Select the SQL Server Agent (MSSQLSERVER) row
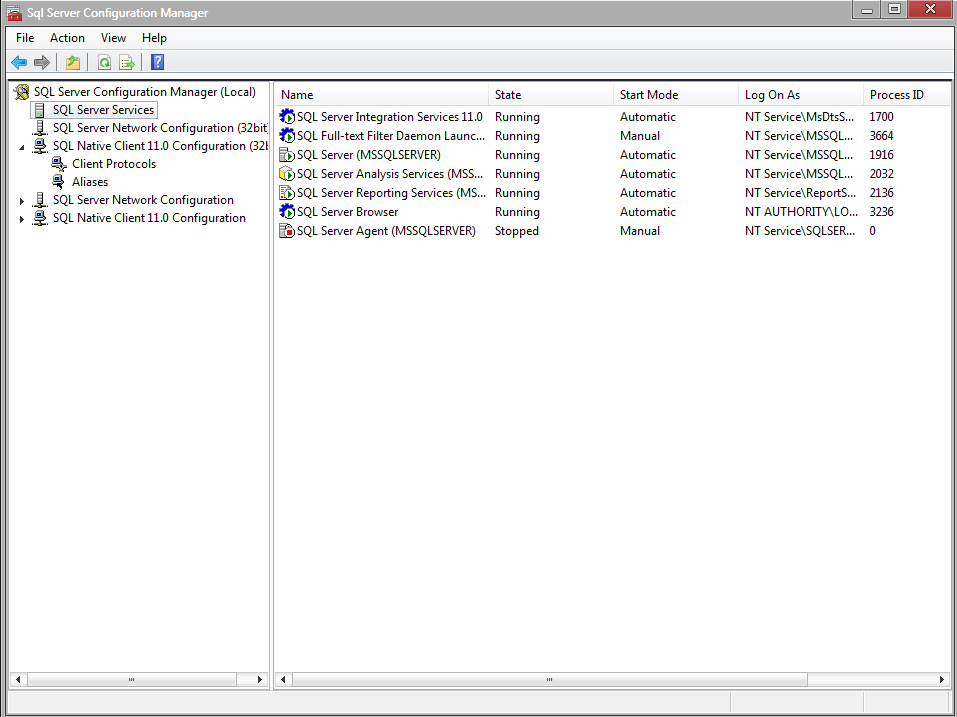 point(613,231)
